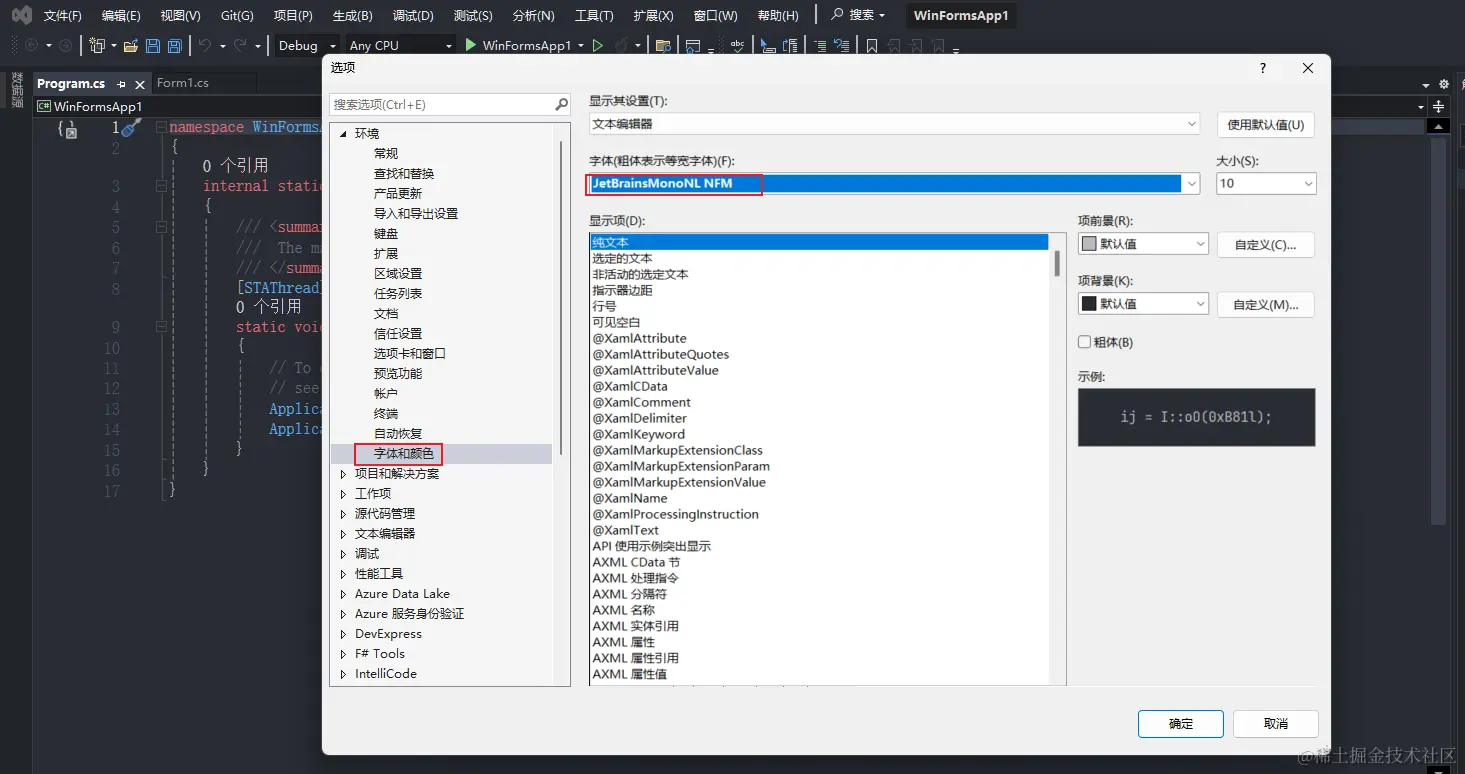This screenshot has height=774, width=1465.
Task: Click the Hot Reload flame icon
Action: 622,45
